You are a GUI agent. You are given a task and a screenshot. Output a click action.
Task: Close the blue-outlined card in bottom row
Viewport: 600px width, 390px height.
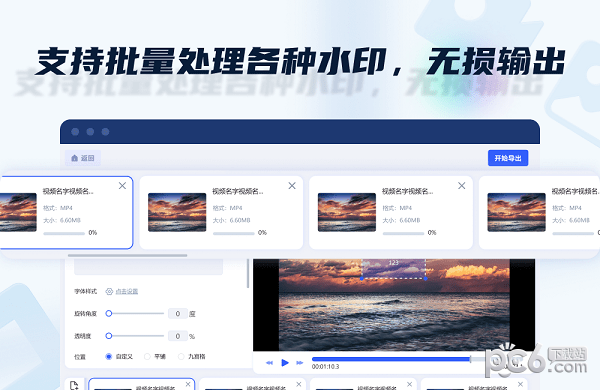coord(188,384)
